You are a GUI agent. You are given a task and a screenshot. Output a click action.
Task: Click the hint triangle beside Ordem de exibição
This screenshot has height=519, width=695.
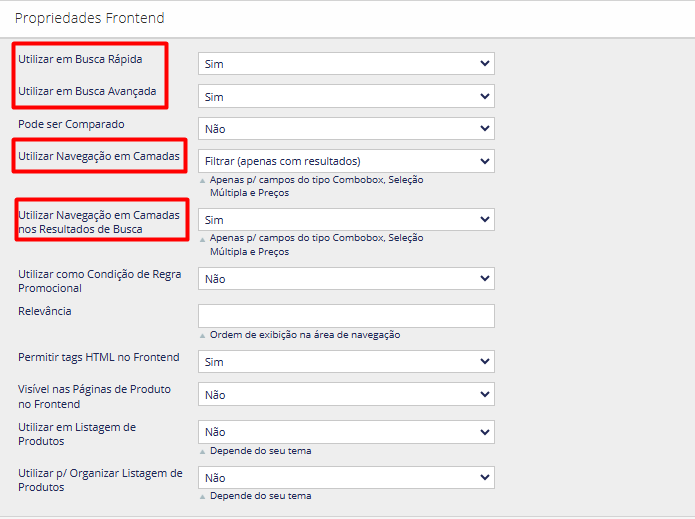click(203, 336)
